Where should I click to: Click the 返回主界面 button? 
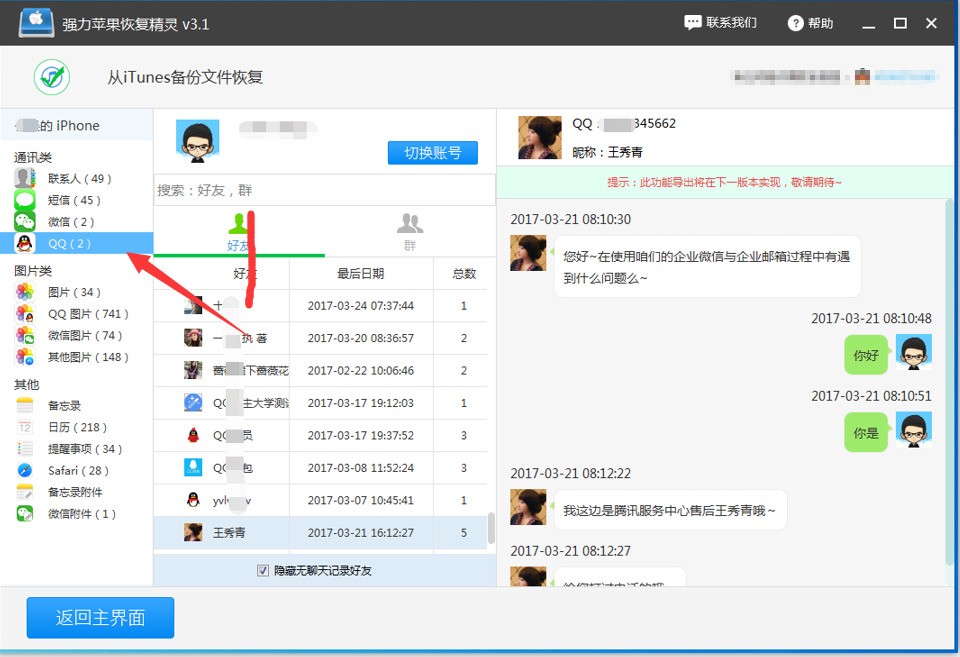(100, 617)
